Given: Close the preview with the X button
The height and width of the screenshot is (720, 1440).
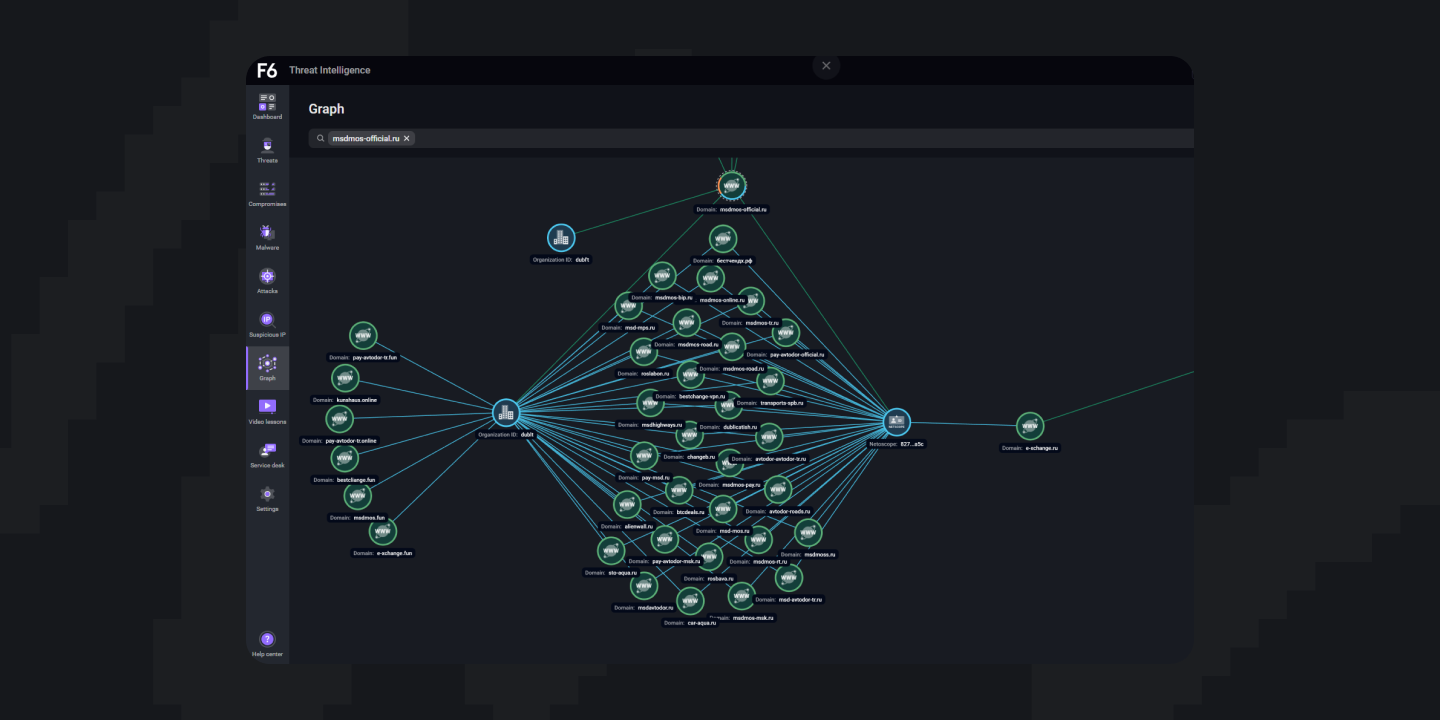Looking at the screenshot, I should coord(826,66).
